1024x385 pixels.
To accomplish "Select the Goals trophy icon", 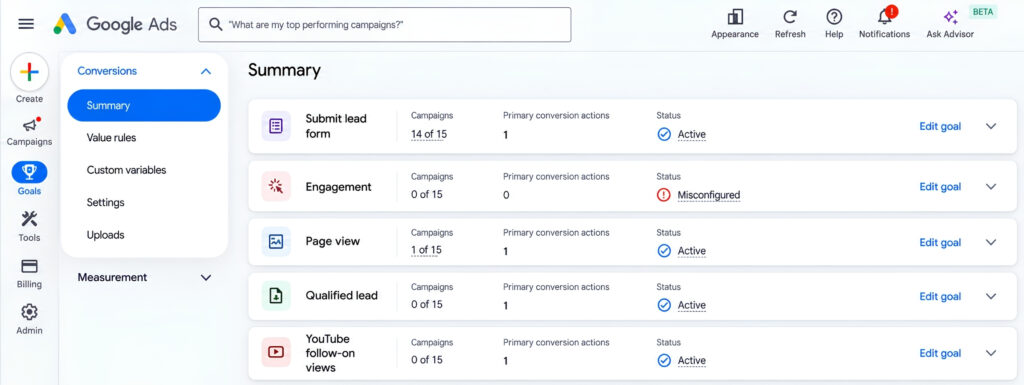I will pos(29,172).
